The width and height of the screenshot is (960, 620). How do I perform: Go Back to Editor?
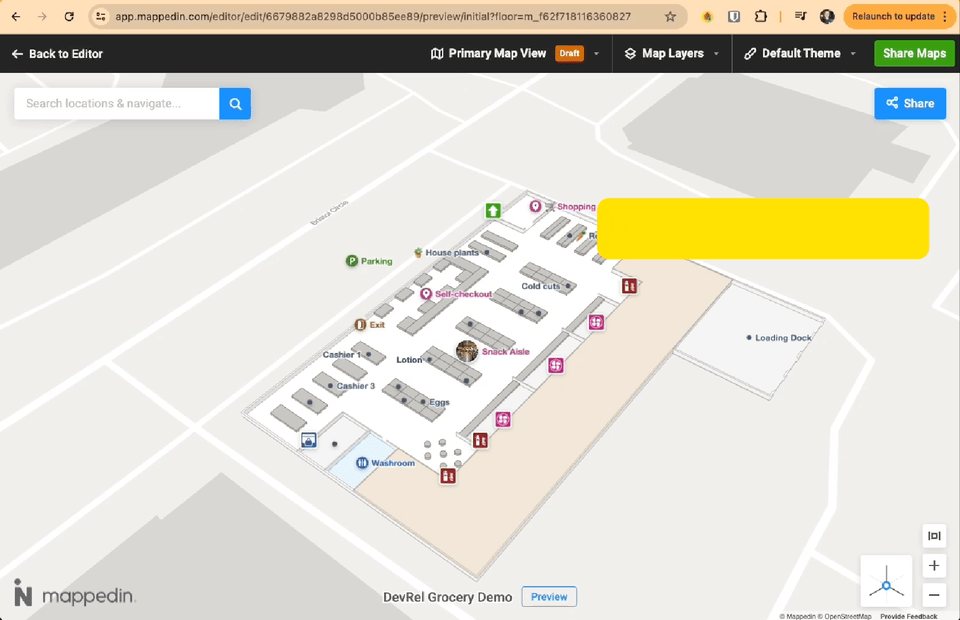pyautogui.click(x=57, y=54)
